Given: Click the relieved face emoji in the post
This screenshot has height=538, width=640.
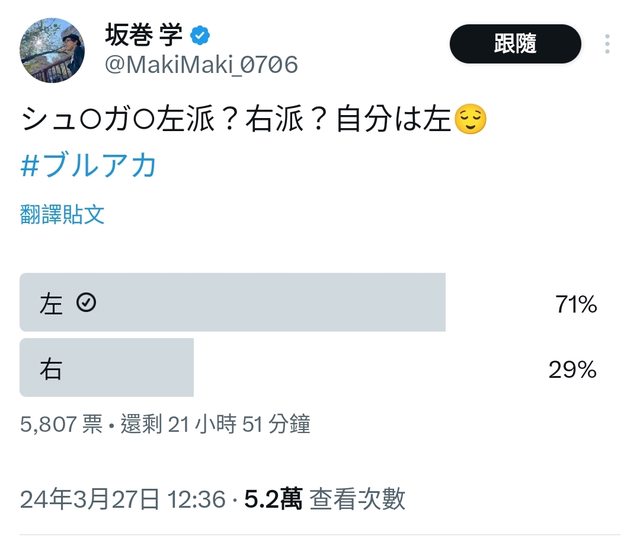Looking at the screenshot, I should (x=470, y=121).
